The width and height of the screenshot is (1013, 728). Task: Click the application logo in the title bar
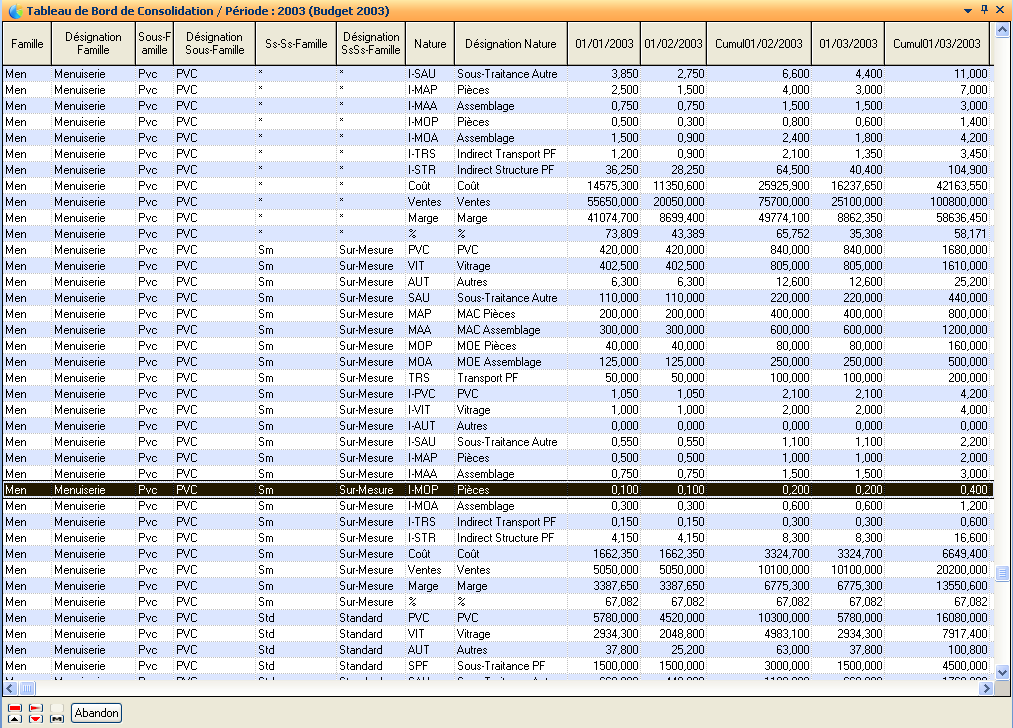[x=14, y=11]
